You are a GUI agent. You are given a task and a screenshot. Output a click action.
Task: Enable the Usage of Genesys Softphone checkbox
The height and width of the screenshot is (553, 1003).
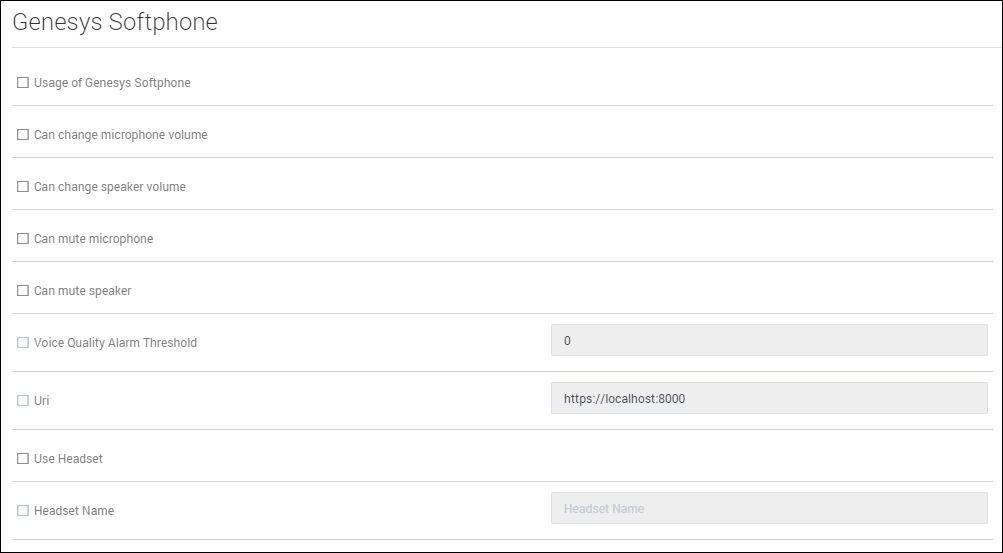[x=23, y=83]
